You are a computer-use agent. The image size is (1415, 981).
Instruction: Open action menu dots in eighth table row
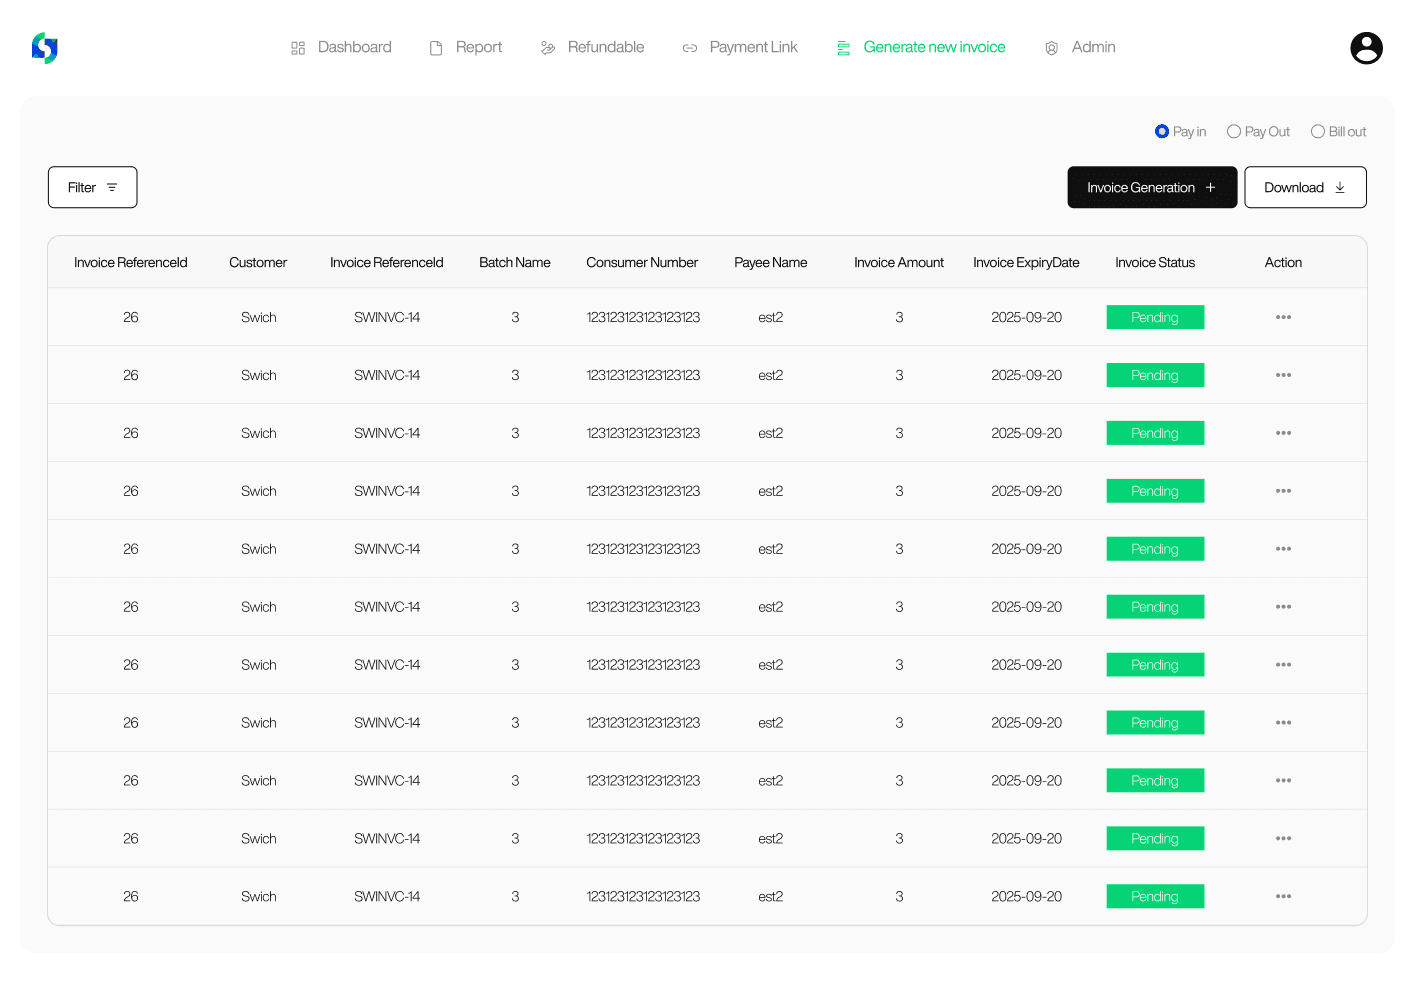coord(1283,723)
